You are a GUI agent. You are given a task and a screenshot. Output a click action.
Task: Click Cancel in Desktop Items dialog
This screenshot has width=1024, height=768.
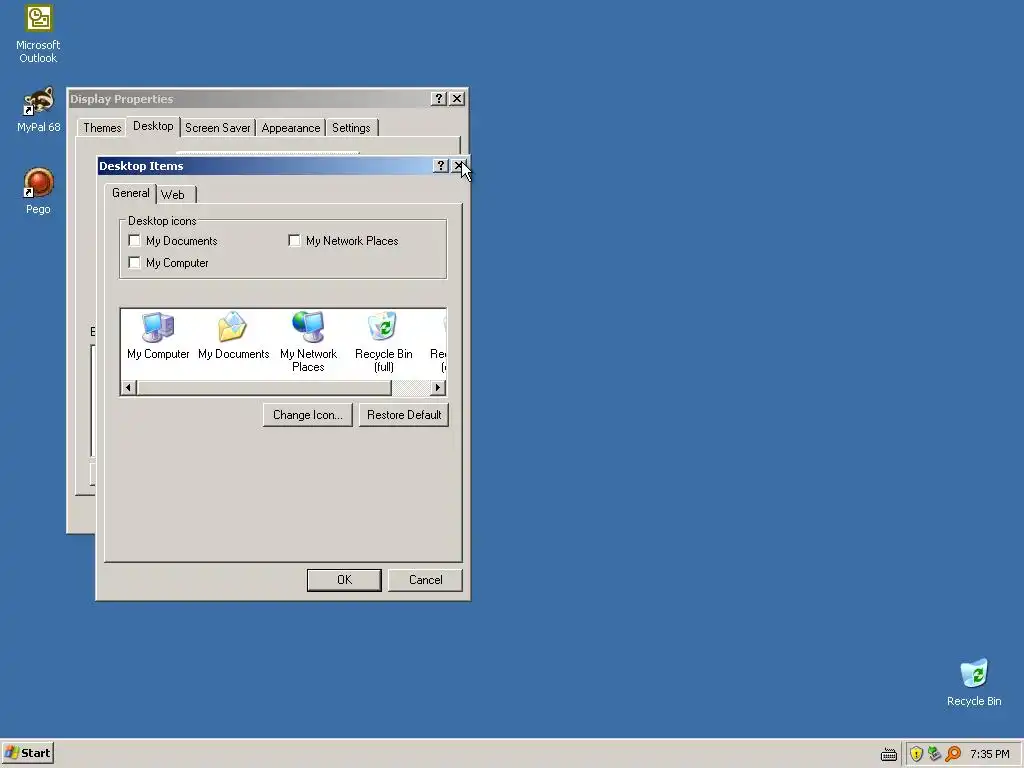coord(425,580)
